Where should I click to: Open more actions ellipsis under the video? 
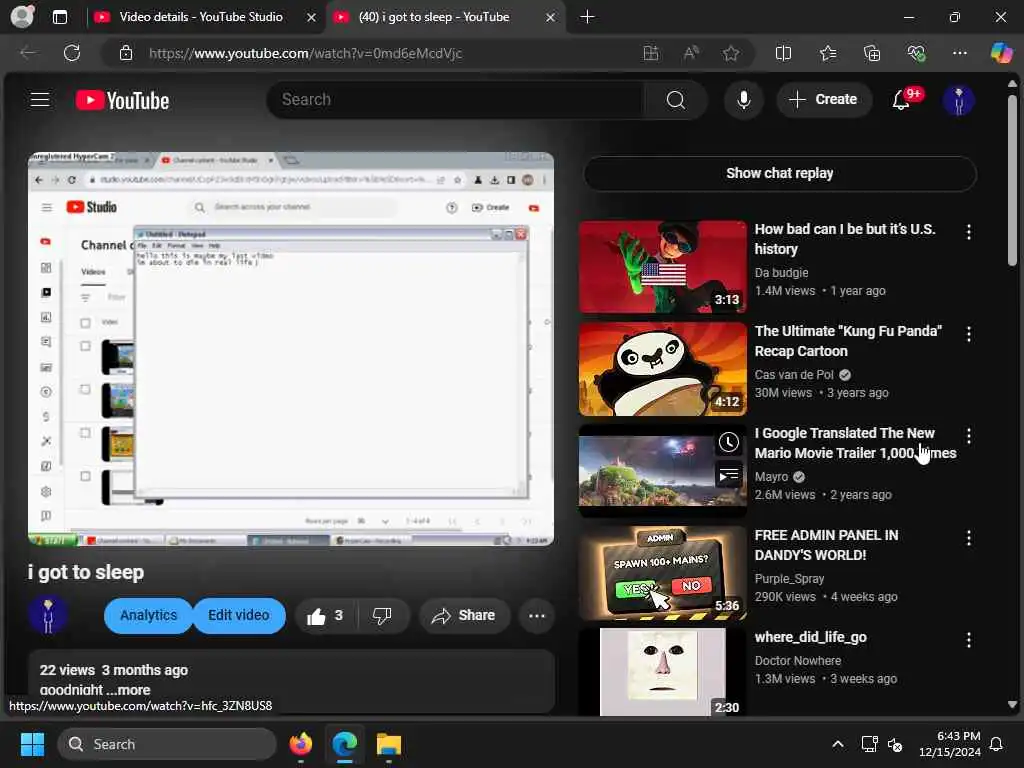click(537, 616)
